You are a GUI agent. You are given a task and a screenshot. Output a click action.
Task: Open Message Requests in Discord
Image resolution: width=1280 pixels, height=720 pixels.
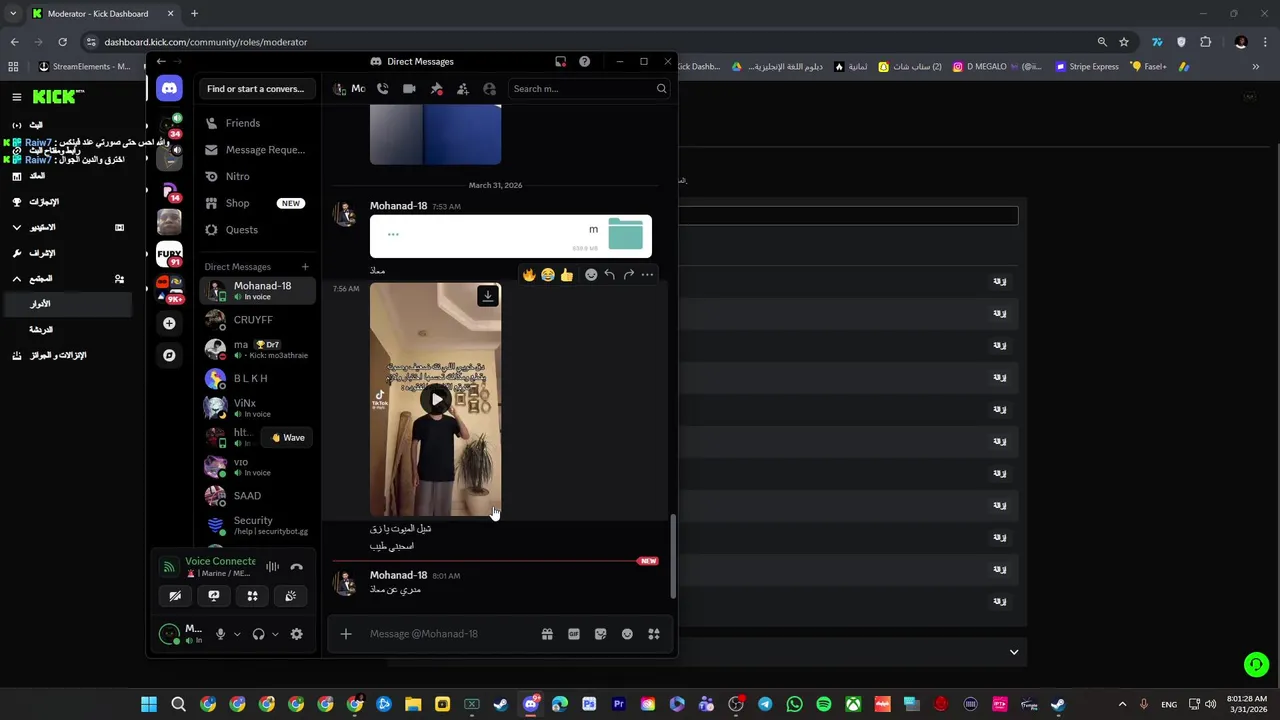(x=258, y=150)
